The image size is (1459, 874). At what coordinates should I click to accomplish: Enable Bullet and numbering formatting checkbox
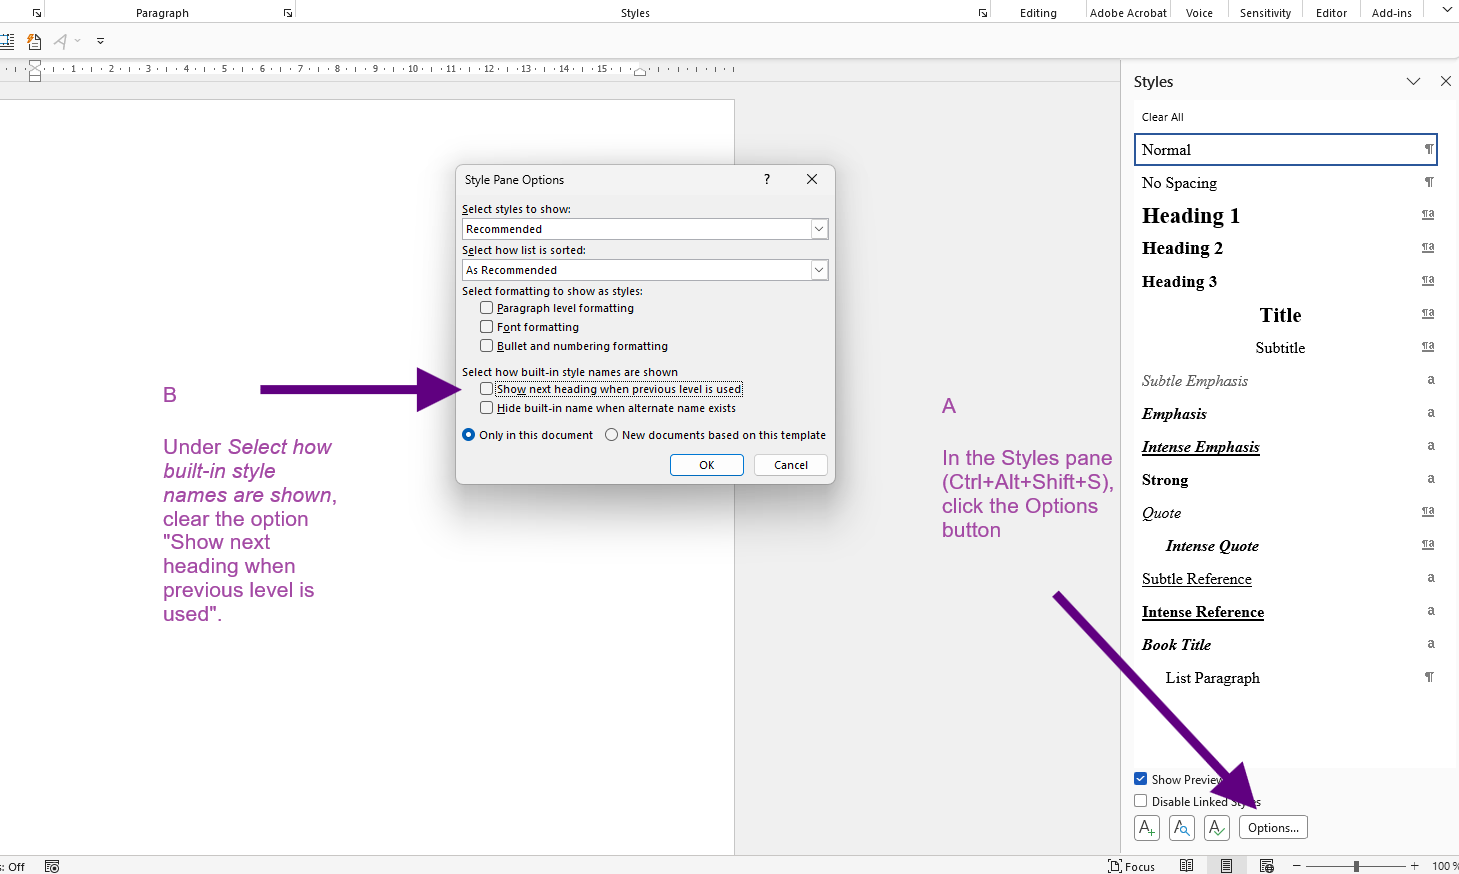[x=486, y=346]
